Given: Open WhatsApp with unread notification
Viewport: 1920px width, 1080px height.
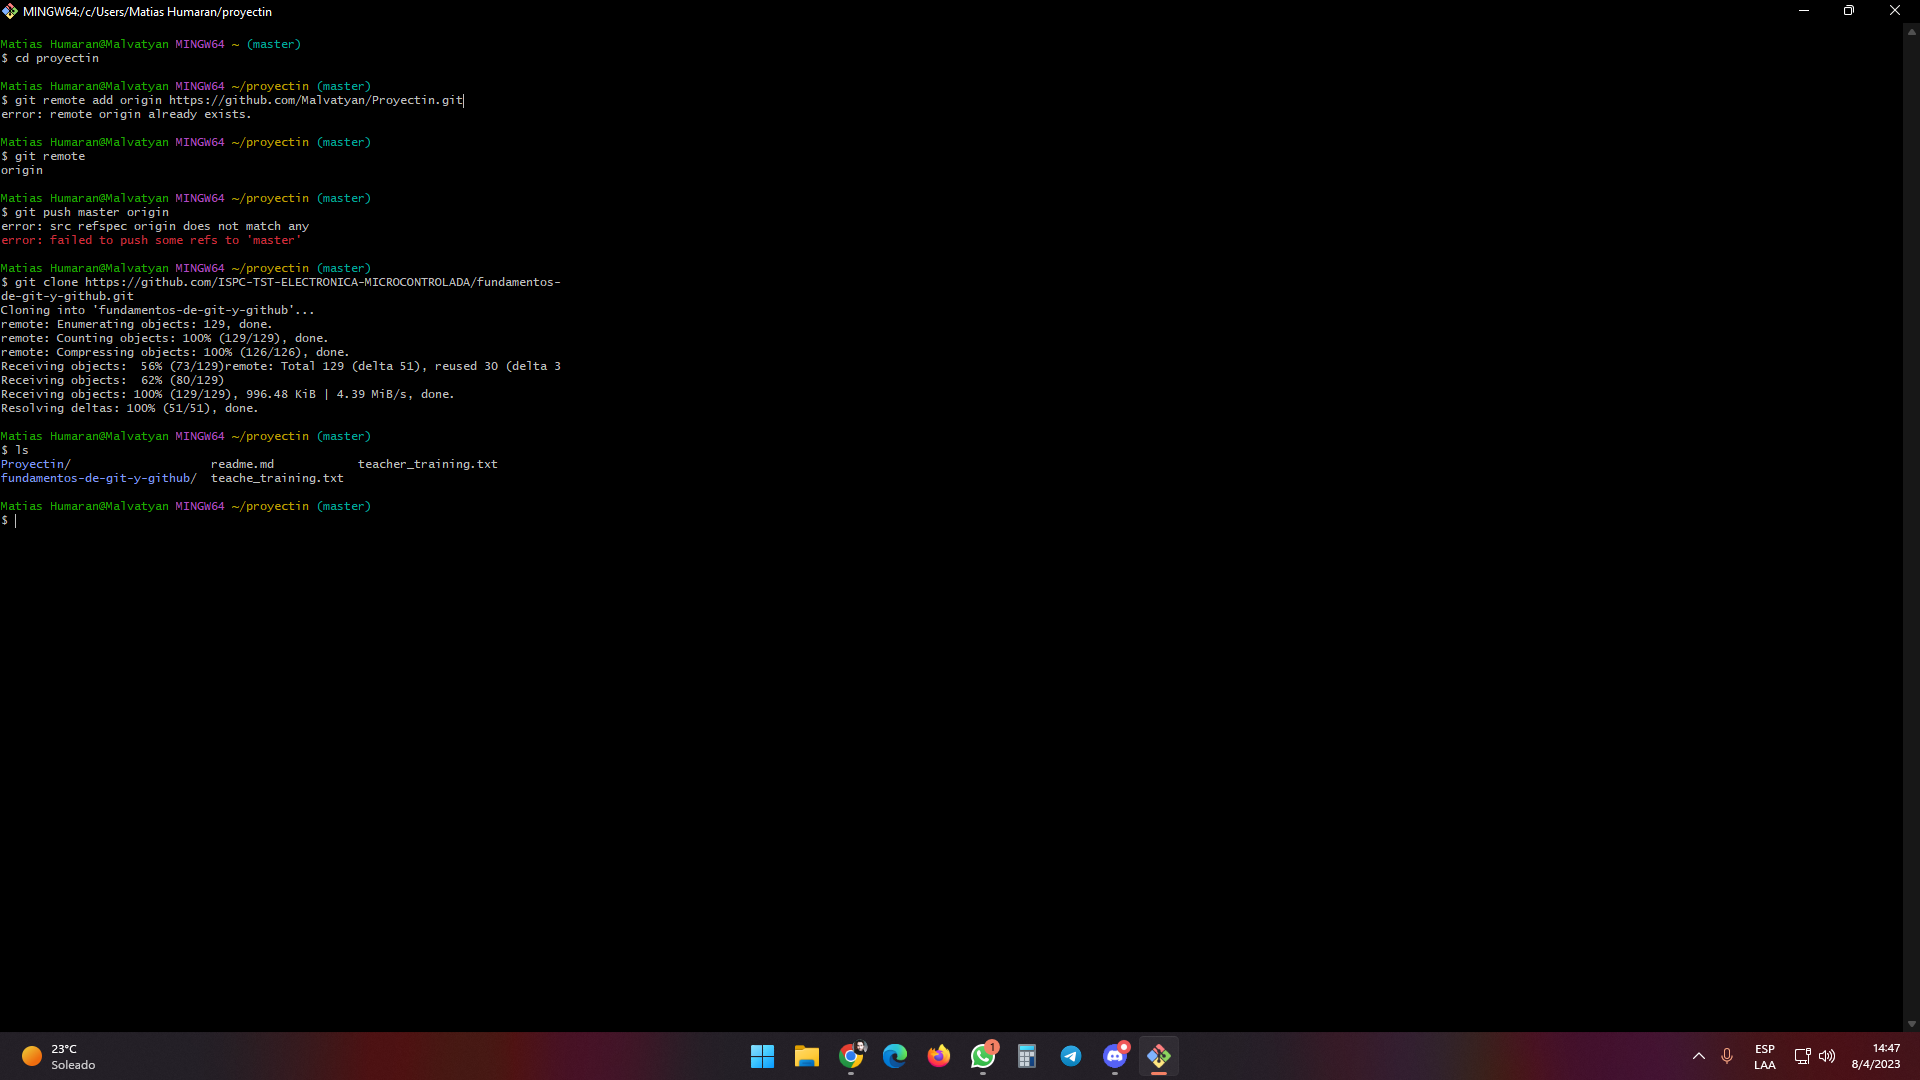Looking at the screenshot, I should 983,1056.
